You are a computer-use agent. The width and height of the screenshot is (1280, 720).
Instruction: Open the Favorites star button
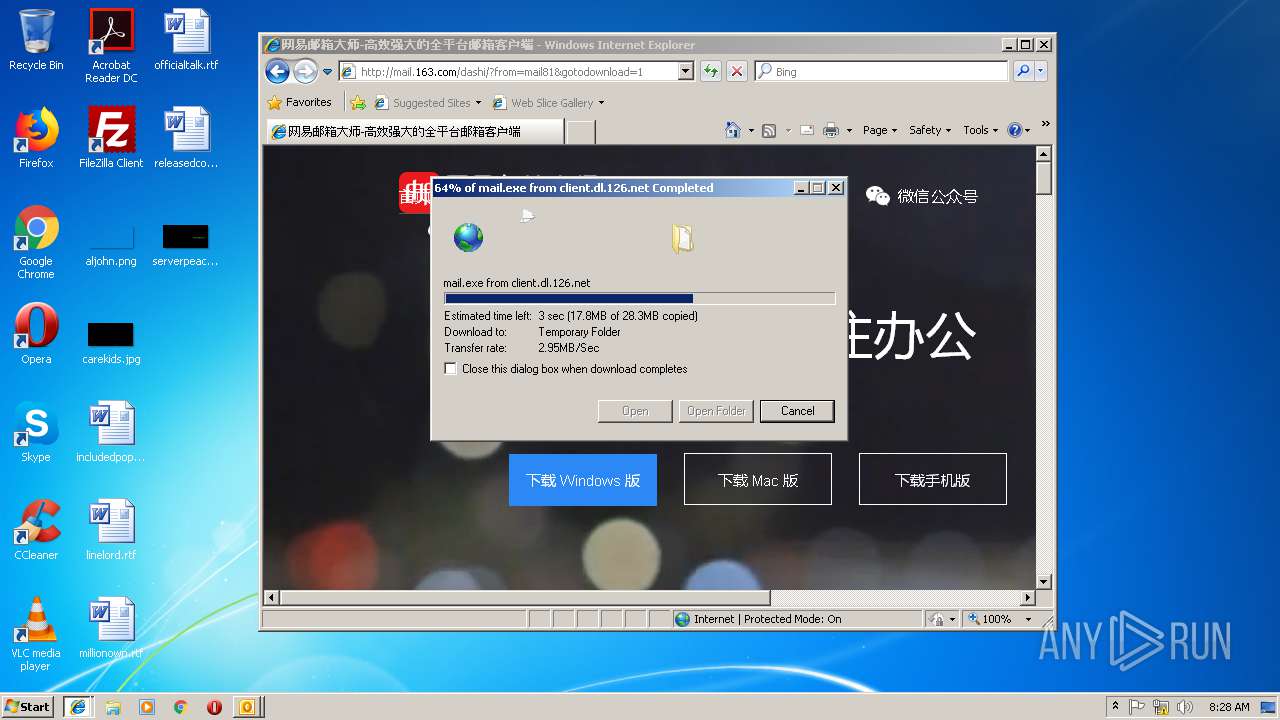tap(299, 102)
